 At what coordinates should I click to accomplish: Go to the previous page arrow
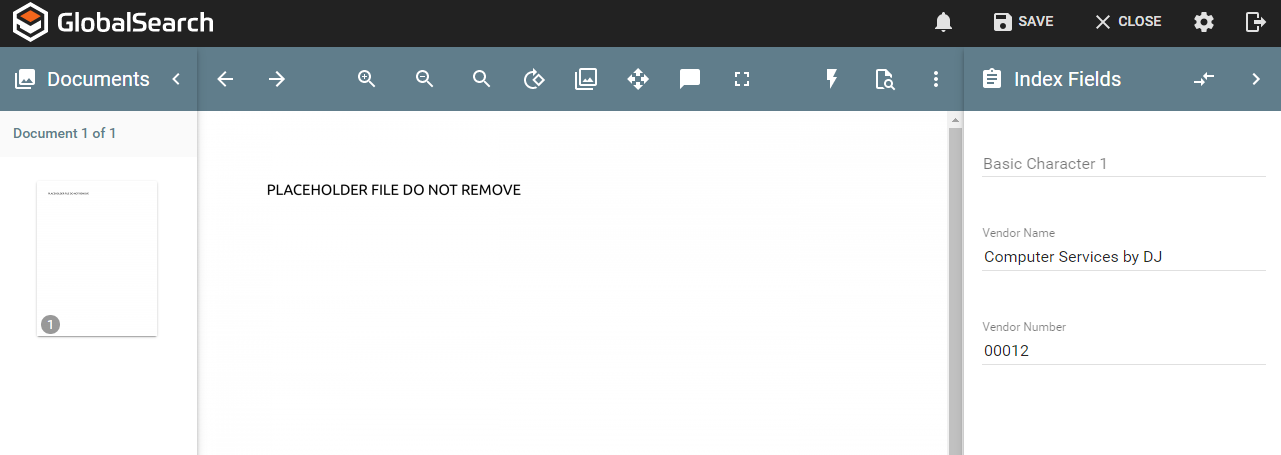[x=225, y=79]
